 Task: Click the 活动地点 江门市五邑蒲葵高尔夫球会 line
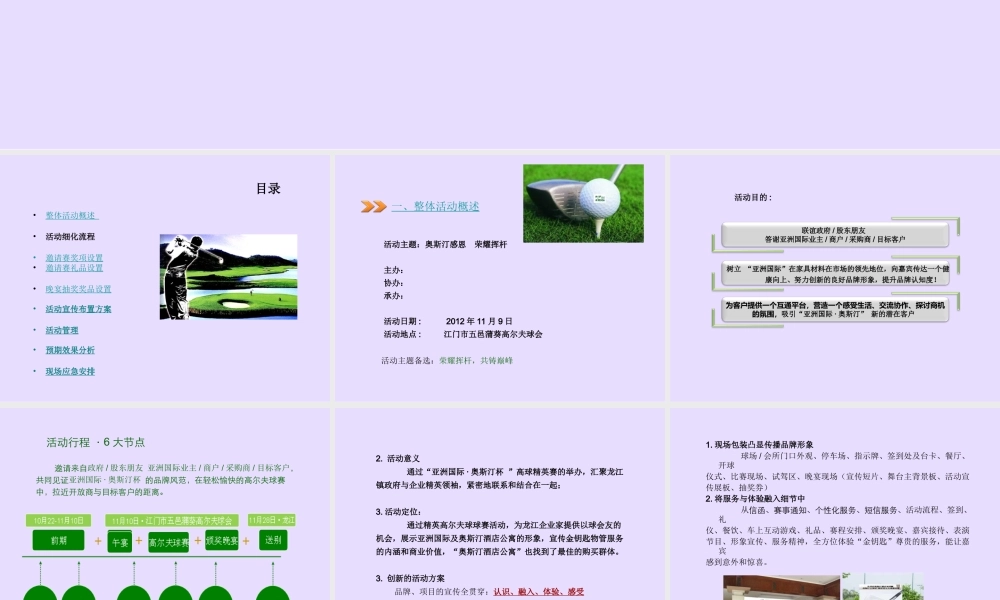coord(463,334)
